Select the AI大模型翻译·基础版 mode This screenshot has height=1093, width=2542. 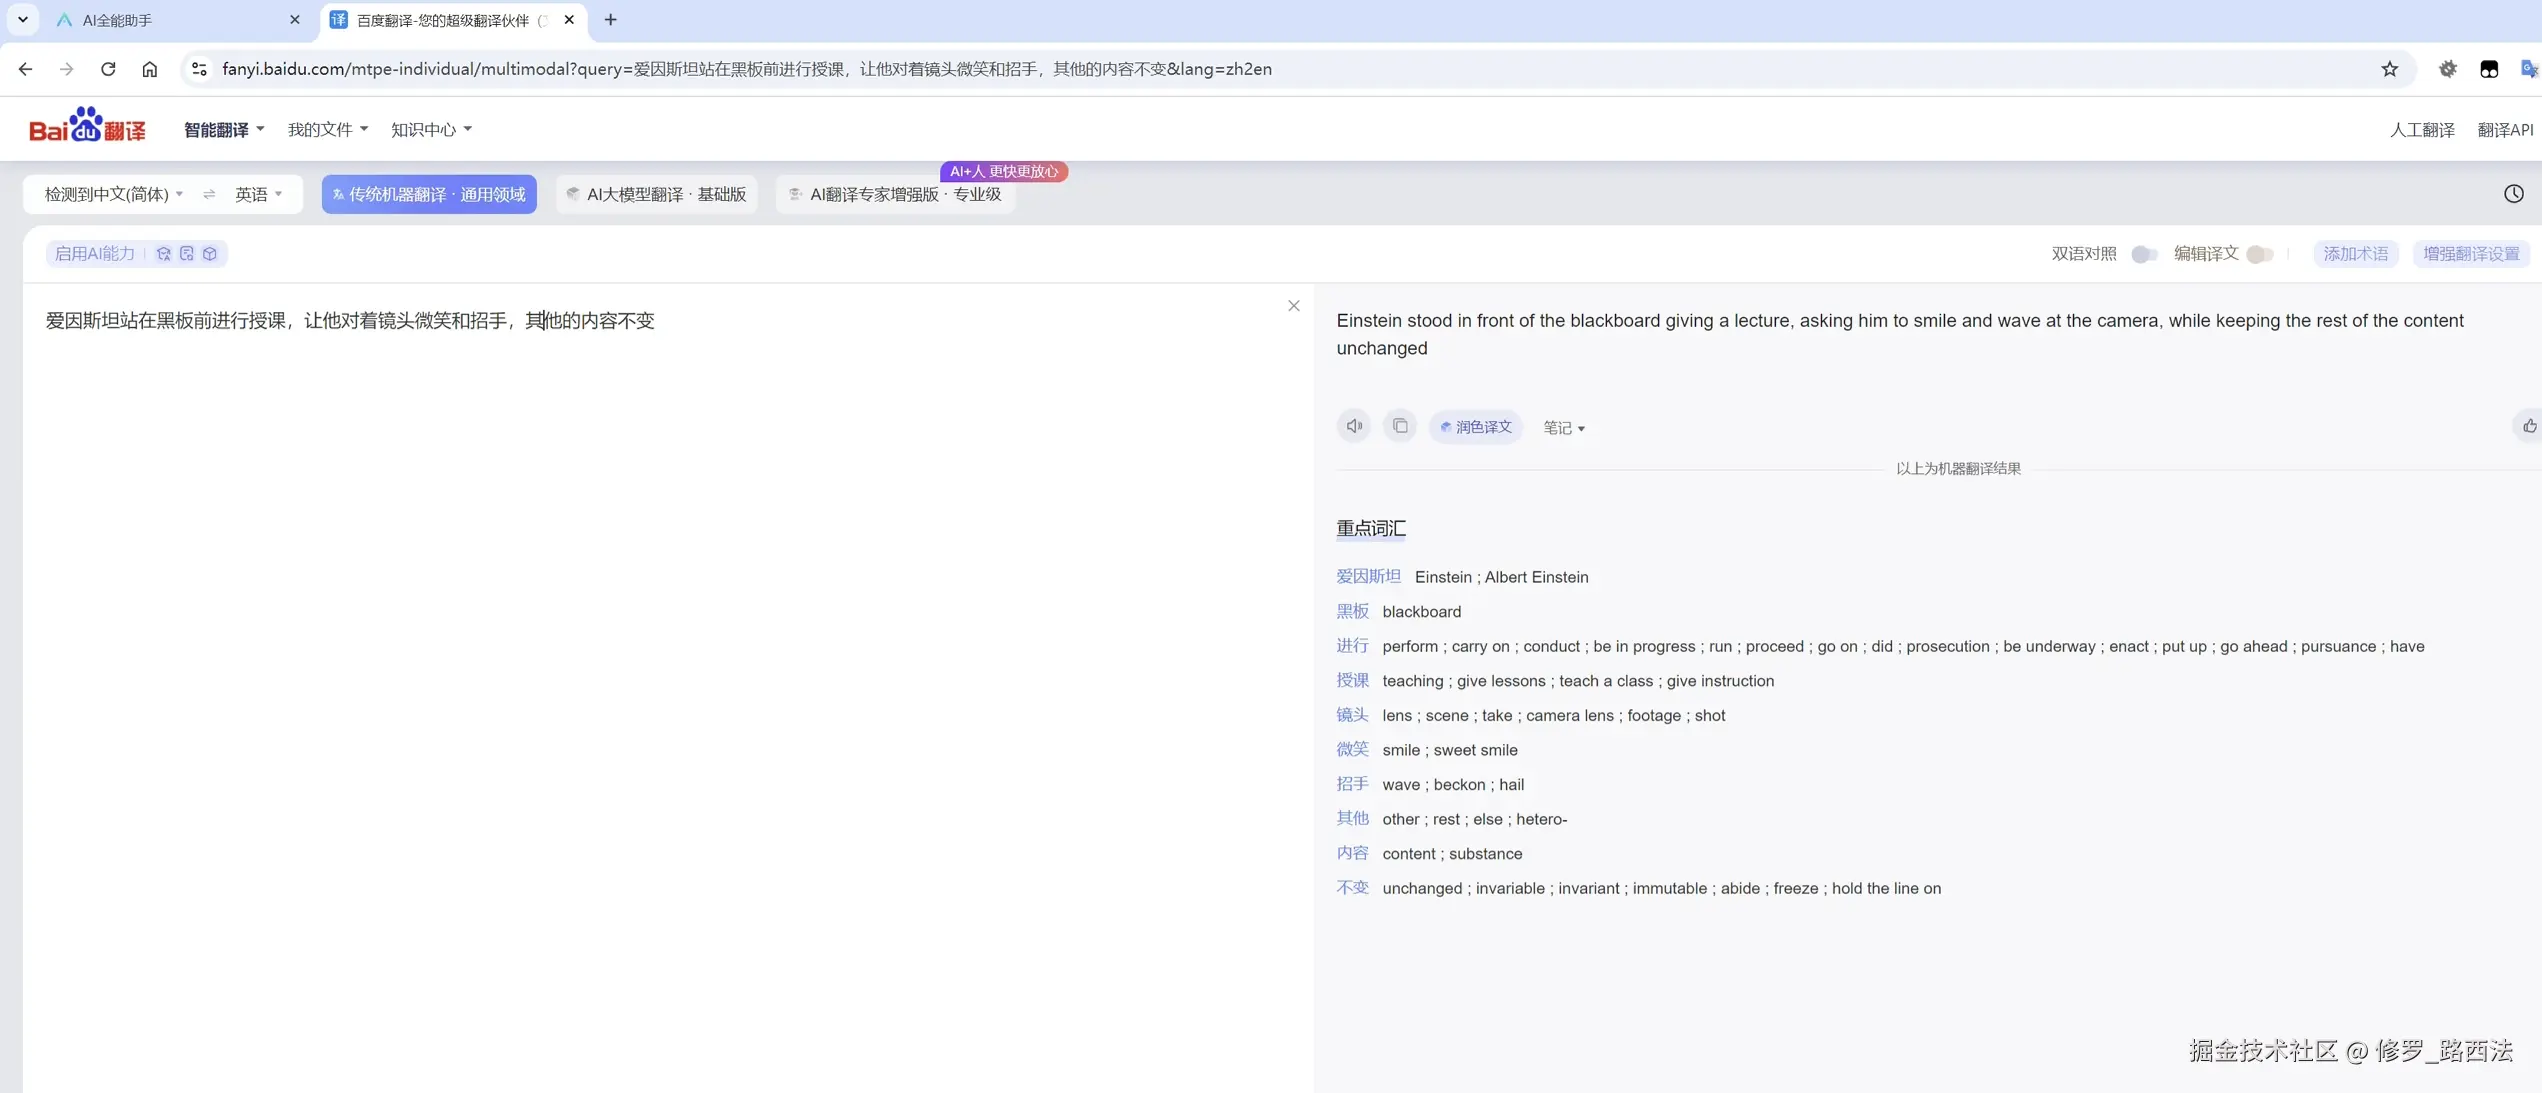coord(655,194)
